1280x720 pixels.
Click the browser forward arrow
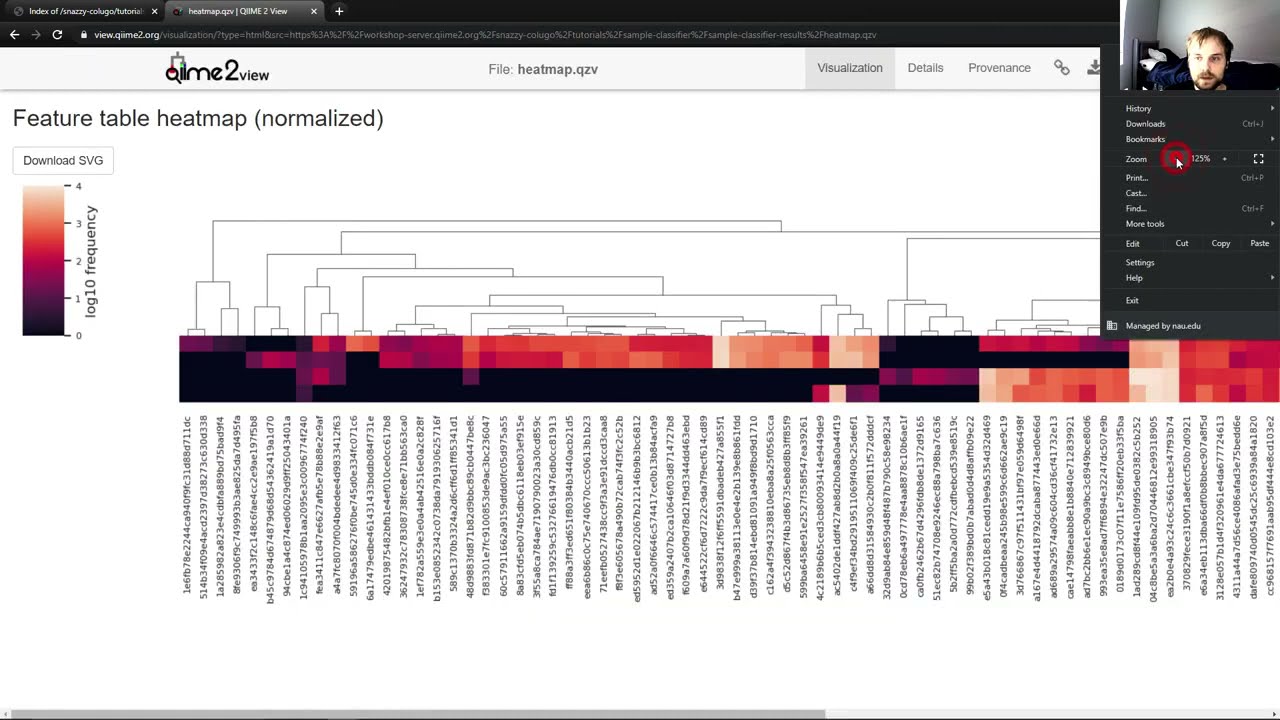click(36, 35)
